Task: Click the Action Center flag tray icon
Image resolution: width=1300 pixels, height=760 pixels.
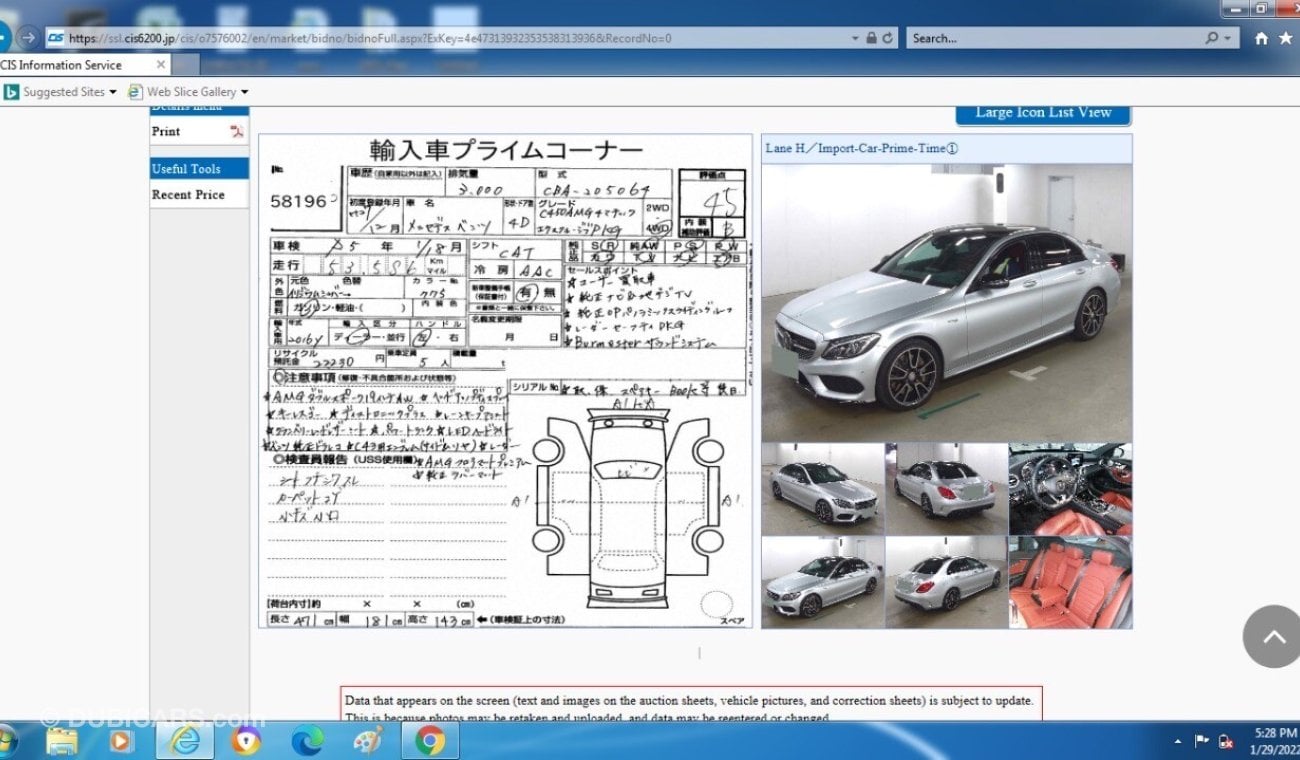Action: [x=1202, y=742]
